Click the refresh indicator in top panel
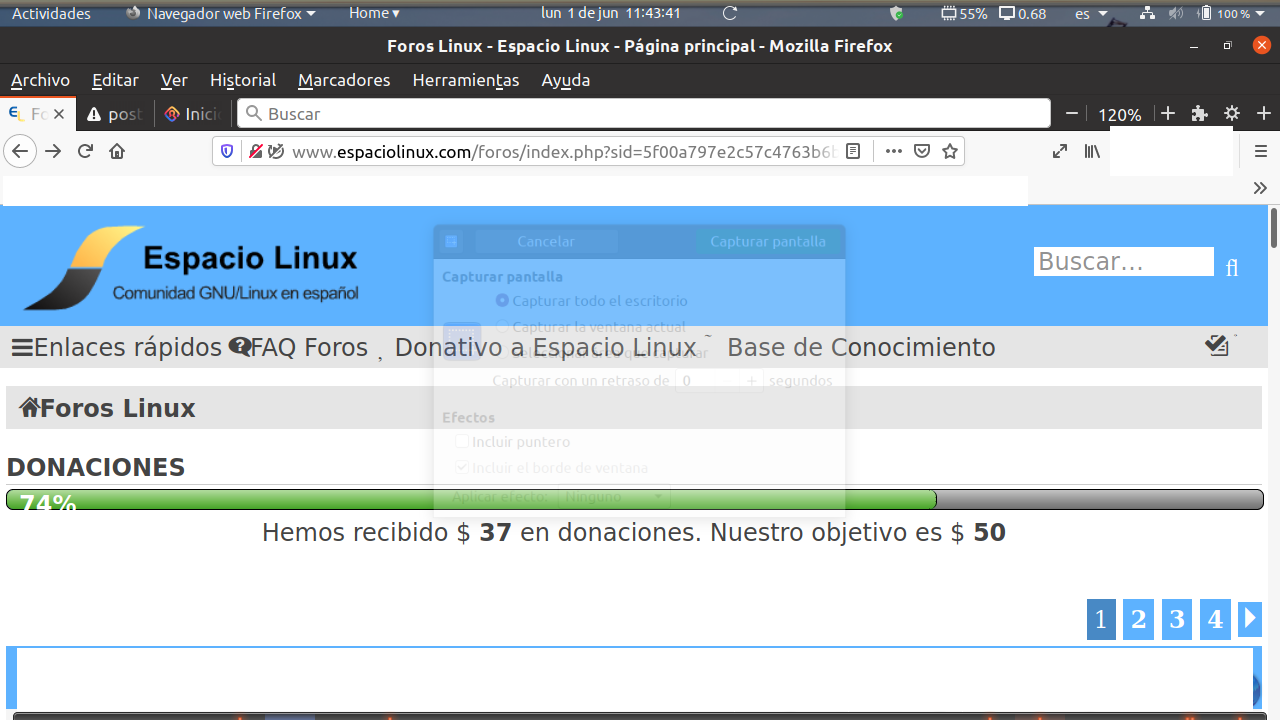 point(730,13)
